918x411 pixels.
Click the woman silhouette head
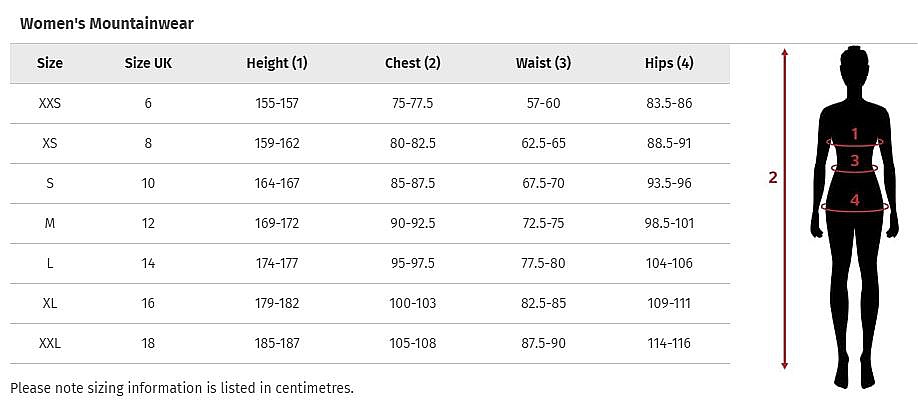tap(854, 66)
